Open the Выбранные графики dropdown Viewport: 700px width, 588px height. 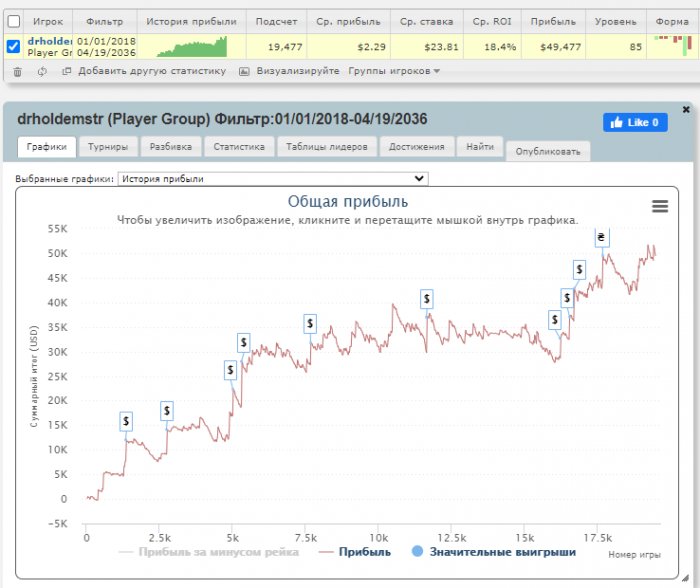pos(272,179)
